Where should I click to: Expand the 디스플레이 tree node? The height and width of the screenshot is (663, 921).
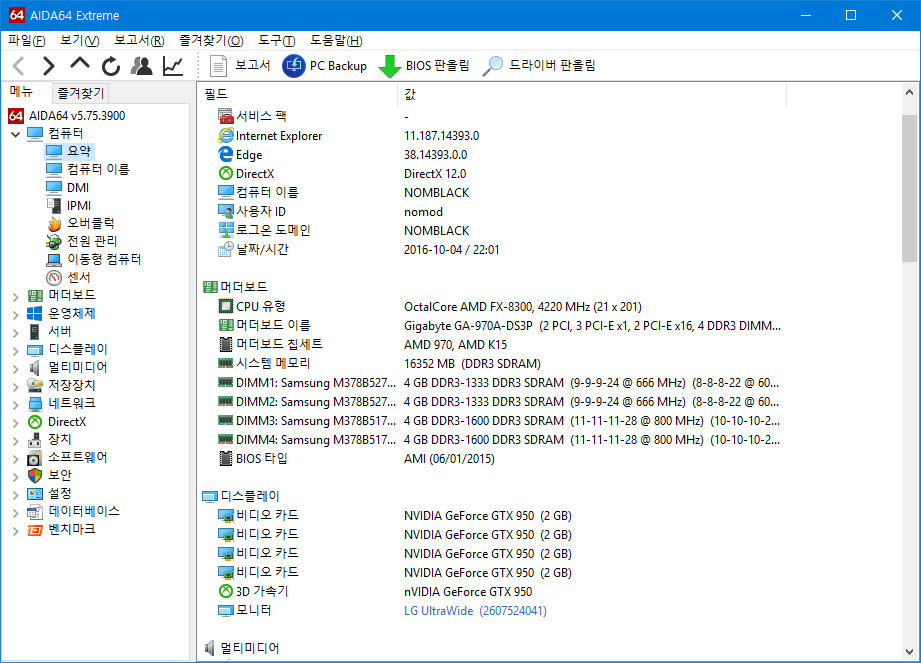point(15,351)
